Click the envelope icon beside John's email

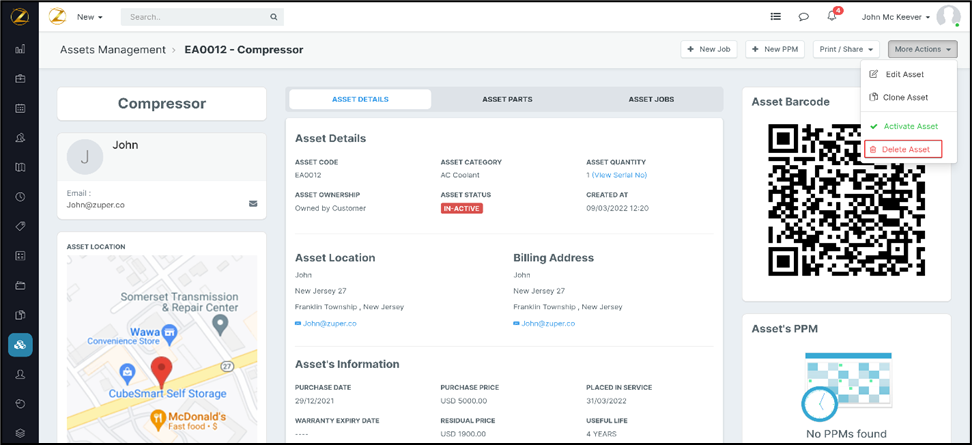pos(253,204)
